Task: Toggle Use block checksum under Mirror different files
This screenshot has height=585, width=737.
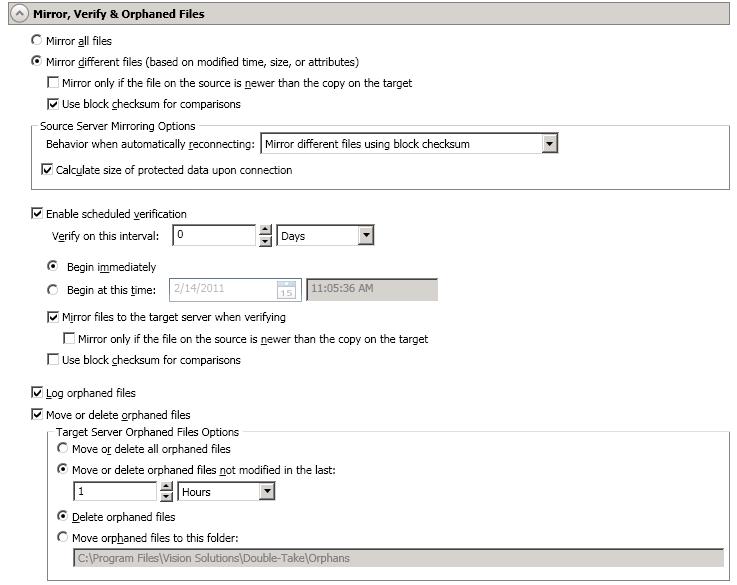Action: [x=53, y=104]
